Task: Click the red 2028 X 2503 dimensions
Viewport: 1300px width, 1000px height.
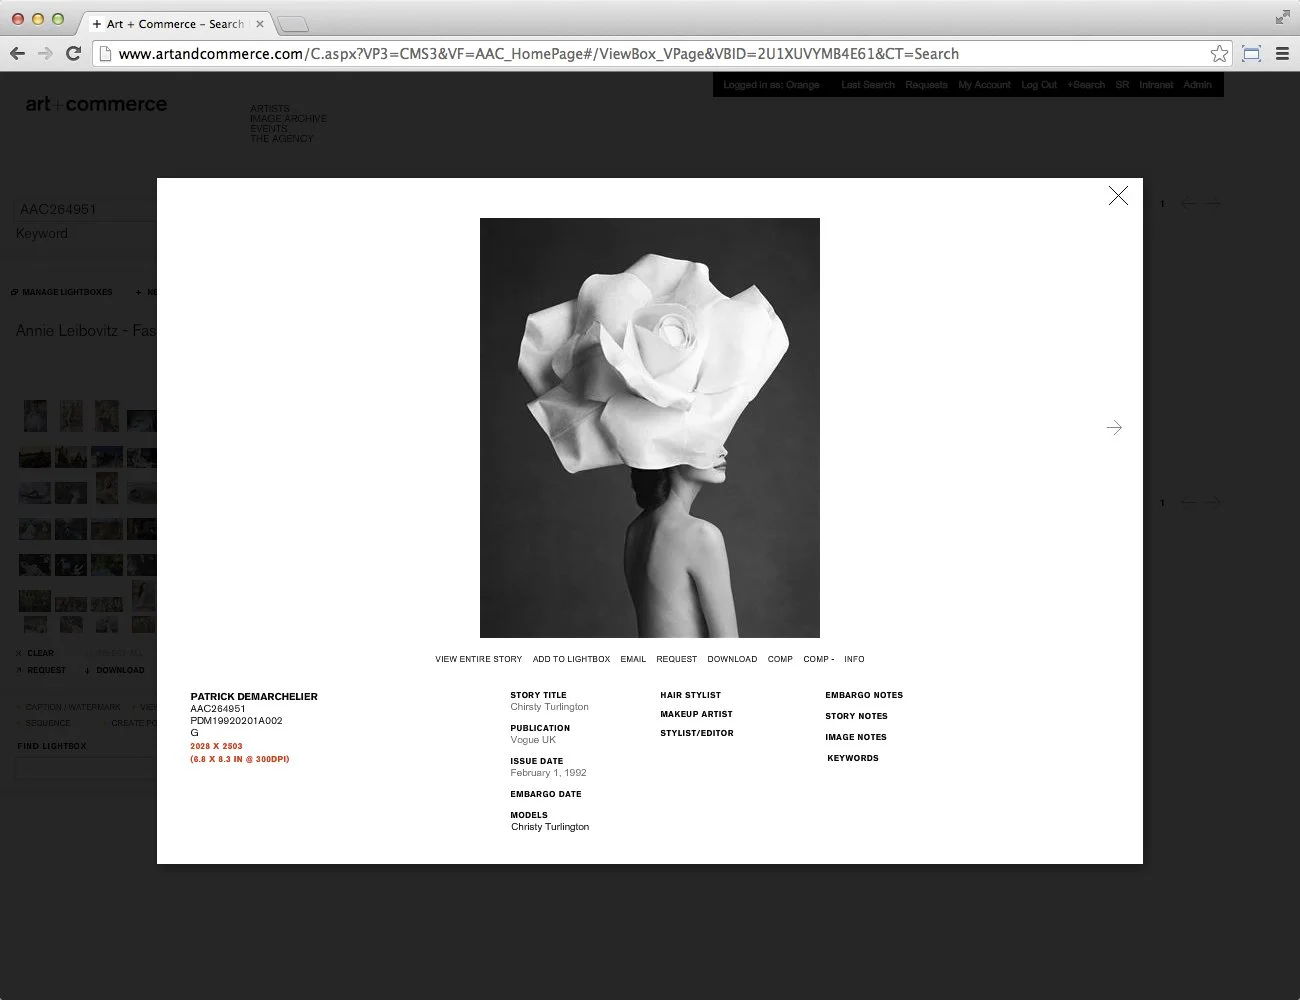Action: [216, 746]
